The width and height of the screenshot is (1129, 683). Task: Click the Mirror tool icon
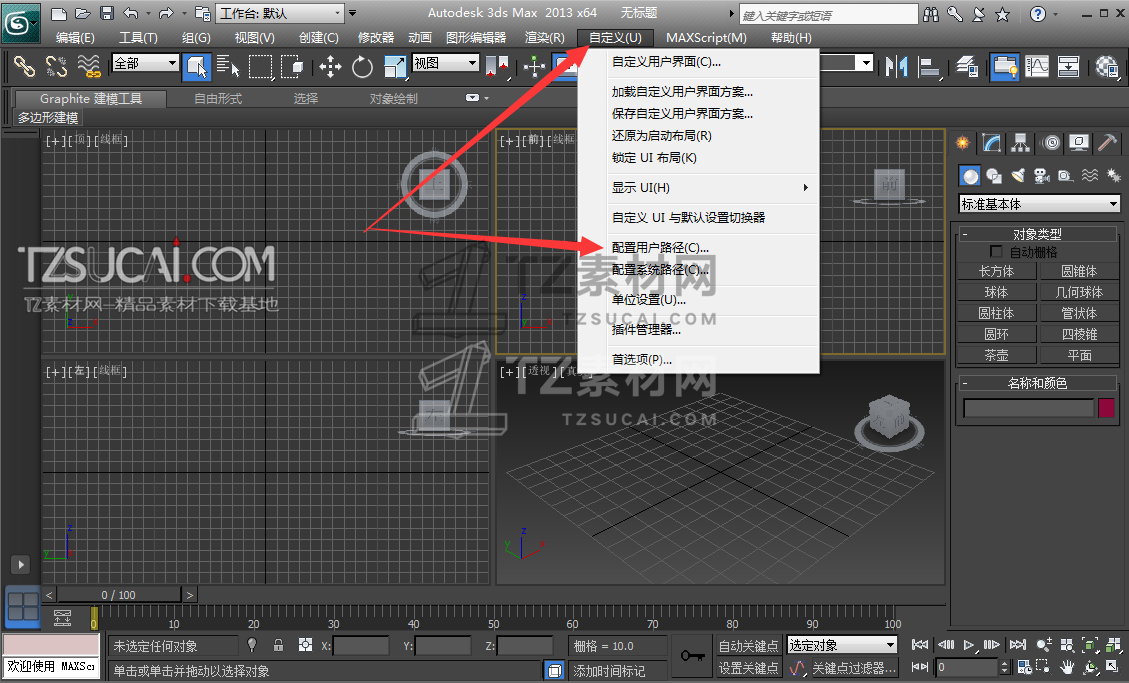tap(896, 67)
